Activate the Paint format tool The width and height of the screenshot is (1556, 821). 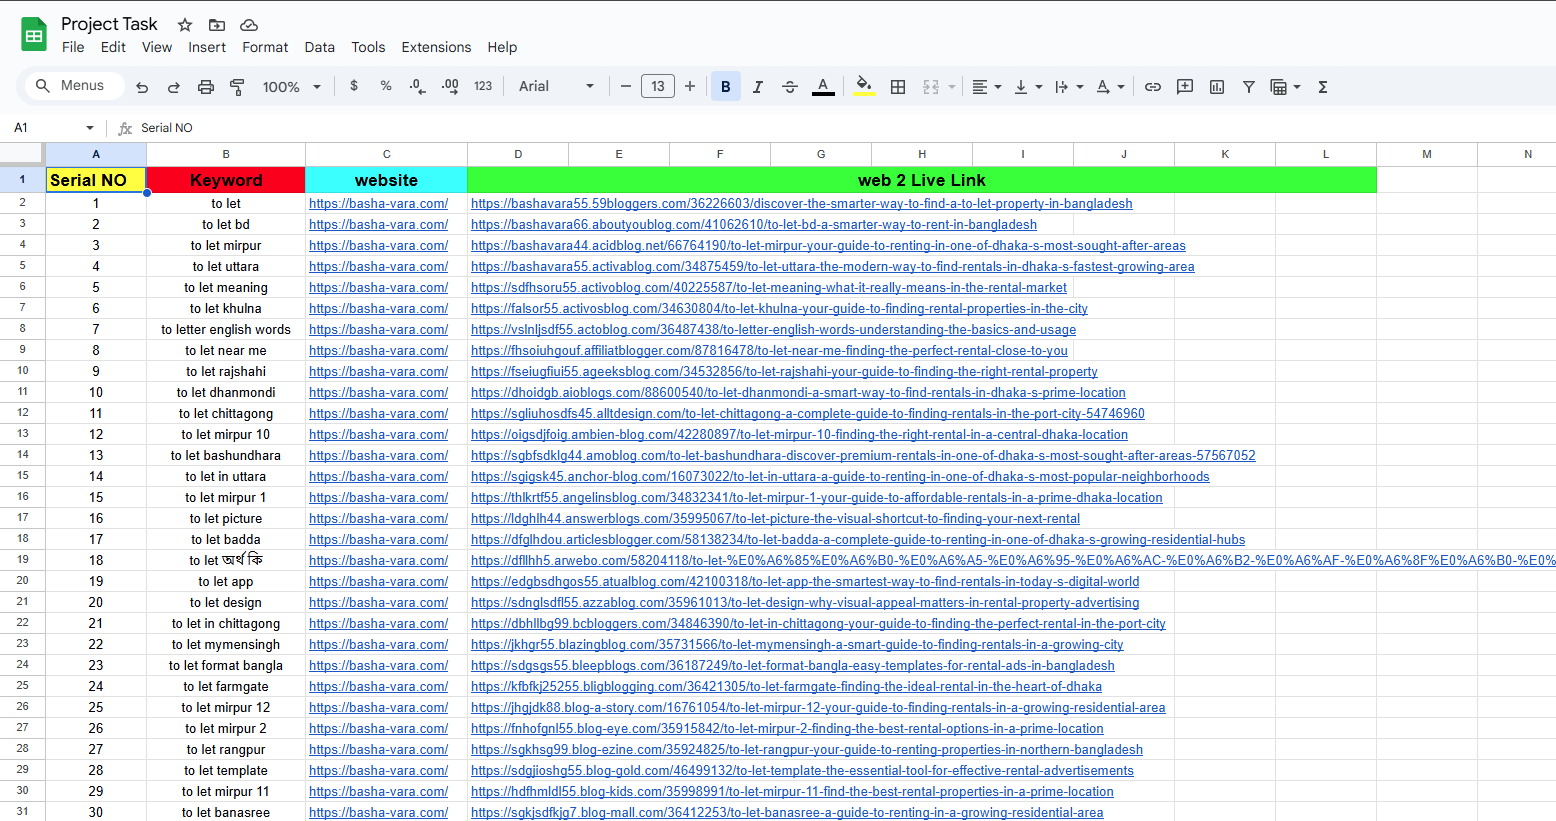(237, 86)
